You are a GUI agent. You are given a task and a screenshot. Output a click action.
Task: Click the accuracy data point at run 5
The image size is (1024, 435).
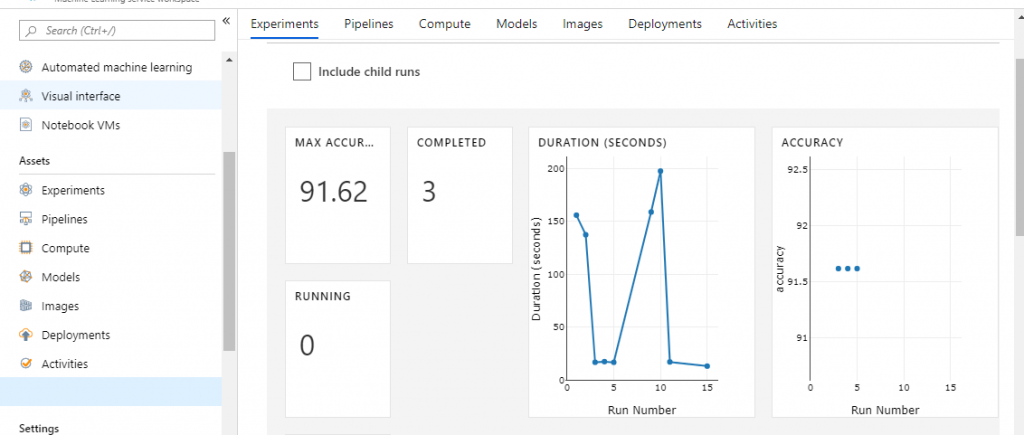857,268
